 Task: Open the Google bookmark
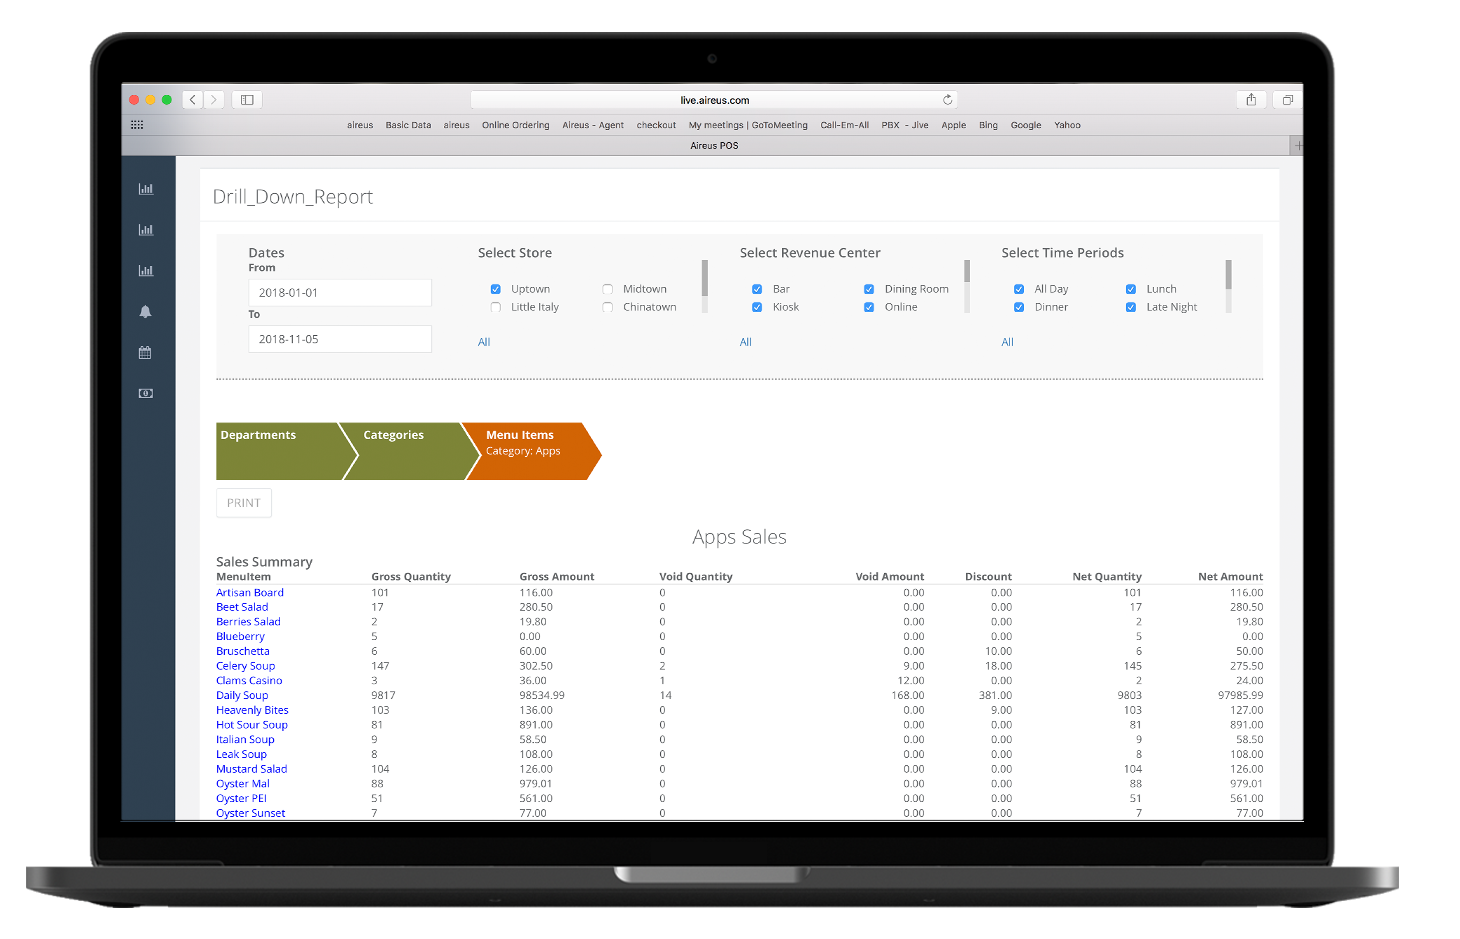(x=1026, y=125)
